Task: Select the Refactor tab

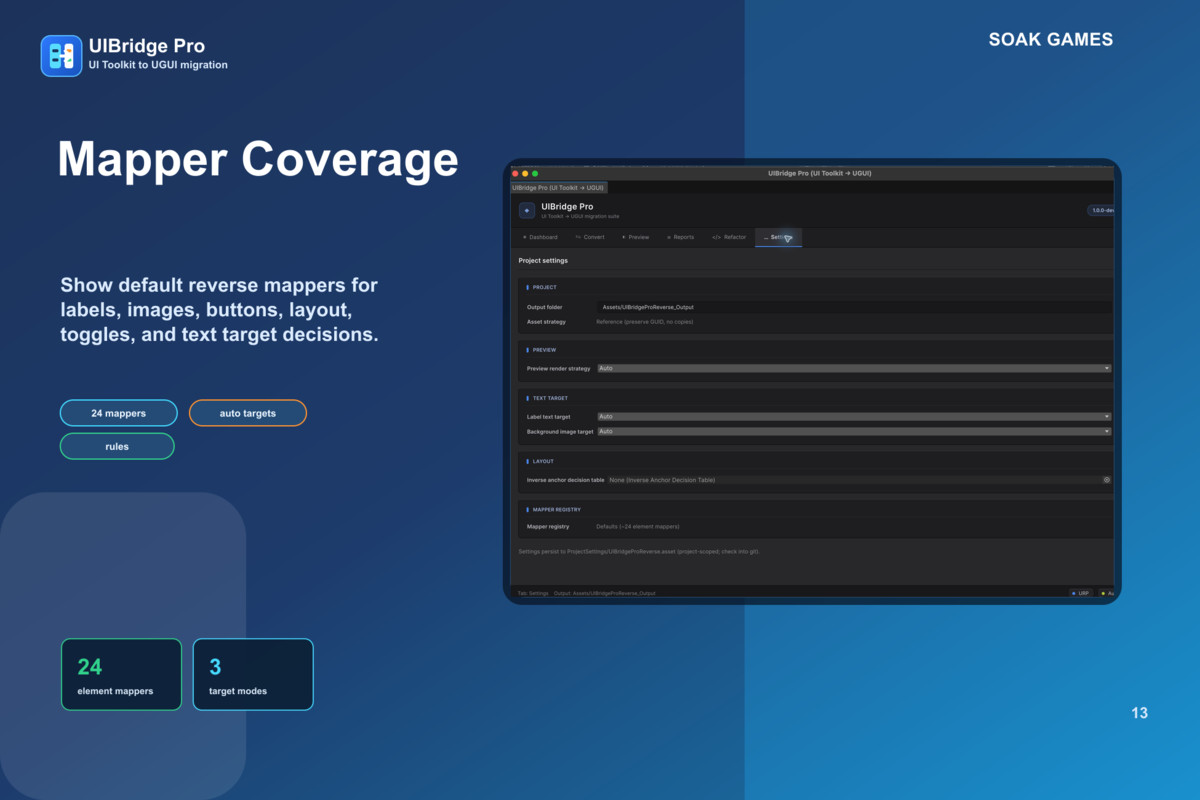Action: (729, 237)
